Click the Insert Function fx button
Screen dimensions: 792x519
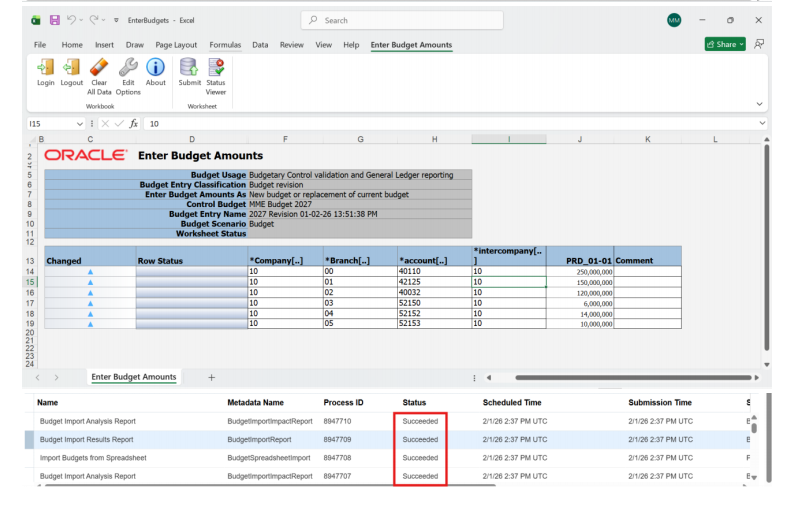[x=133, y=124]
